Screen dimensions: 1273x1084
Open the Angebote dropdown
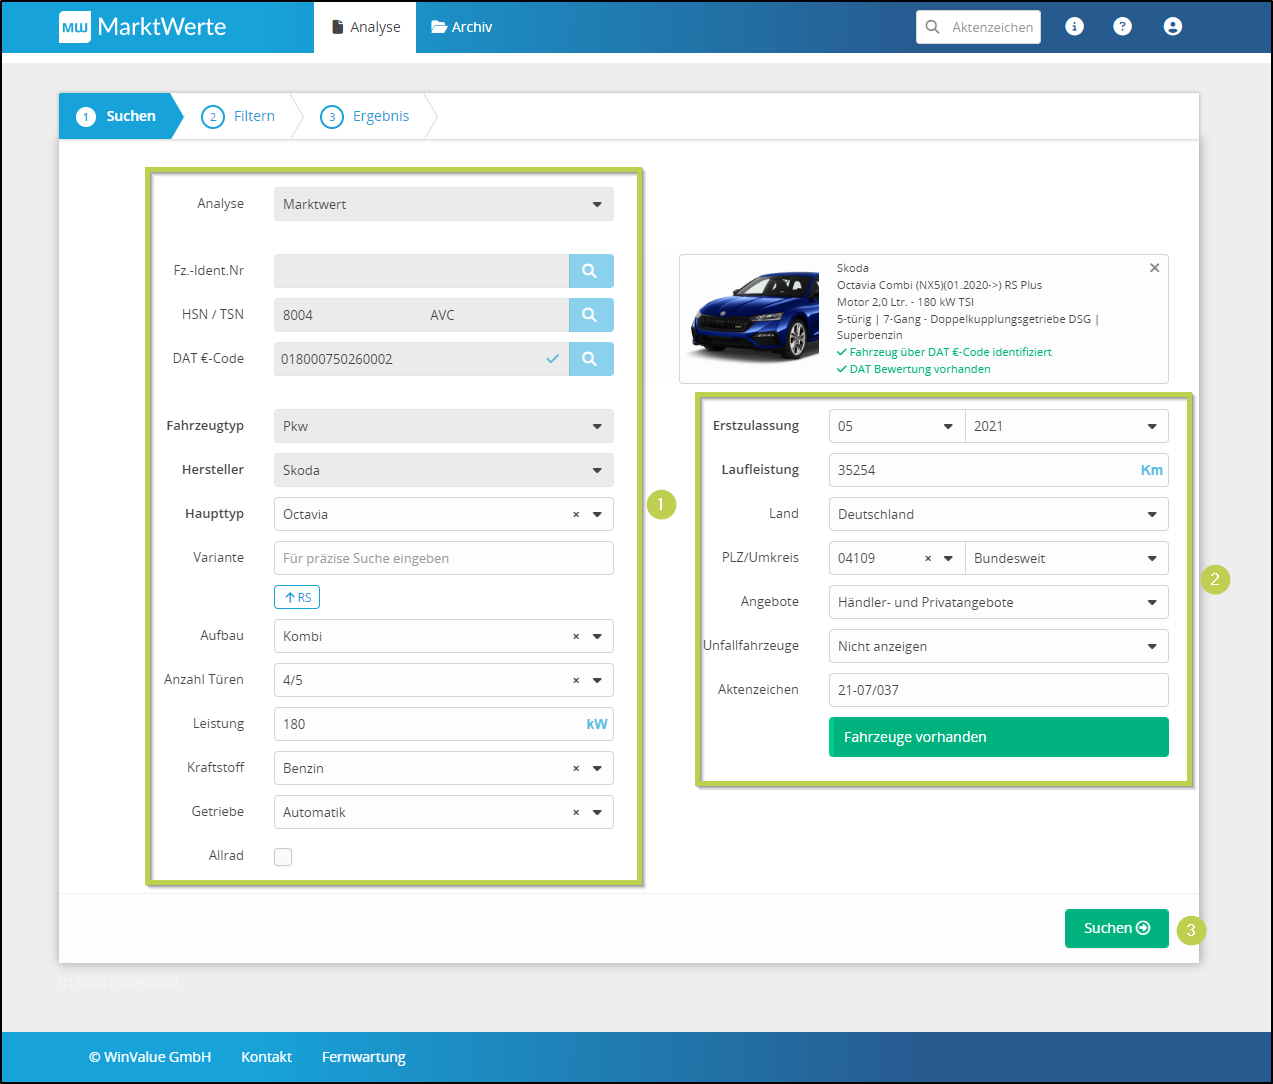(x=998, y=603)
